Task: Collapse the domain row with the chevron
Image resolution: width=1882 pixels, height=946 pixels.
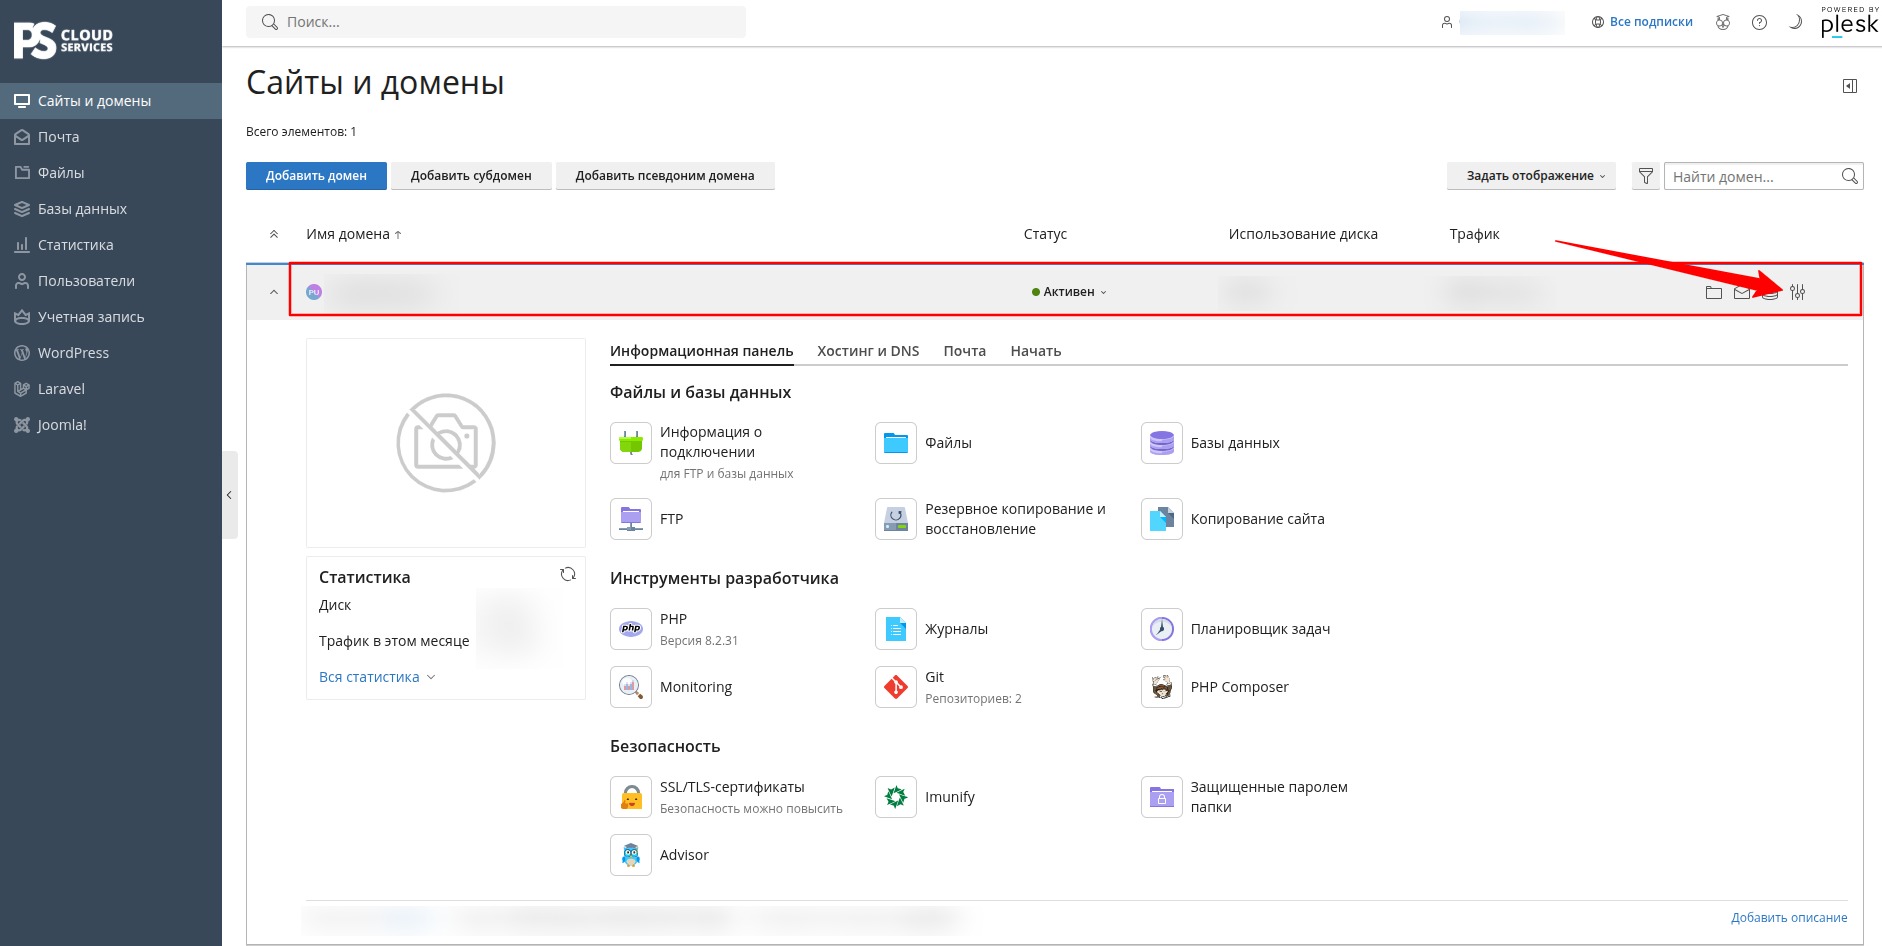Action: coord(273,292)
